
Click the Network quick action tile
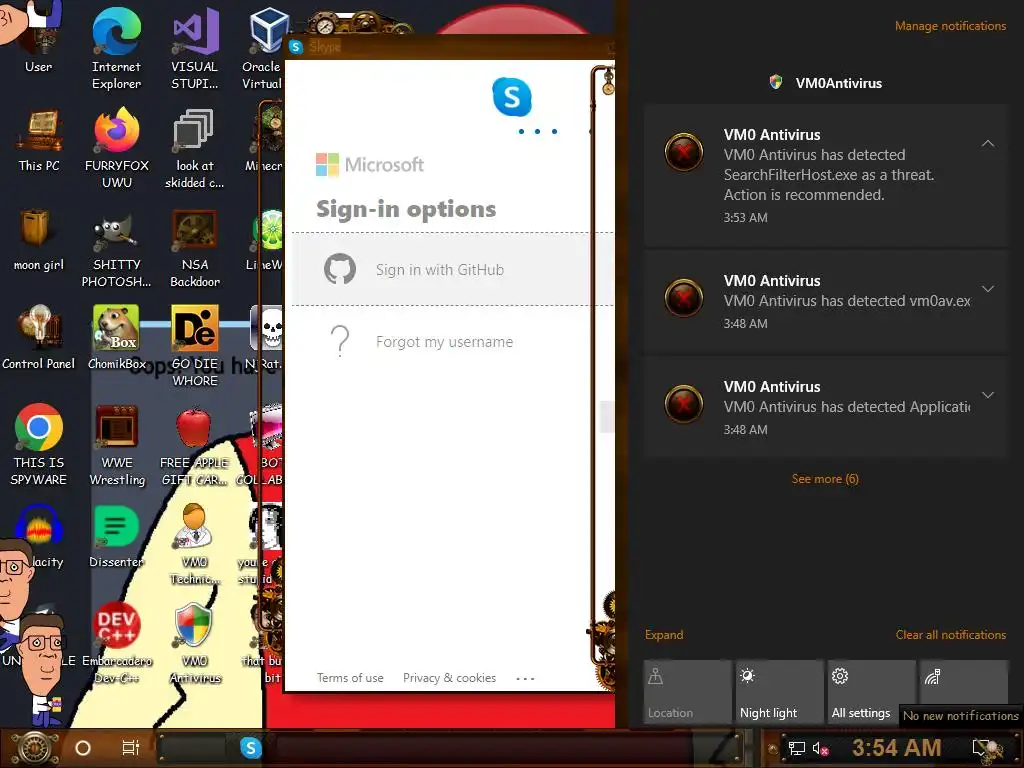point(964,682)
